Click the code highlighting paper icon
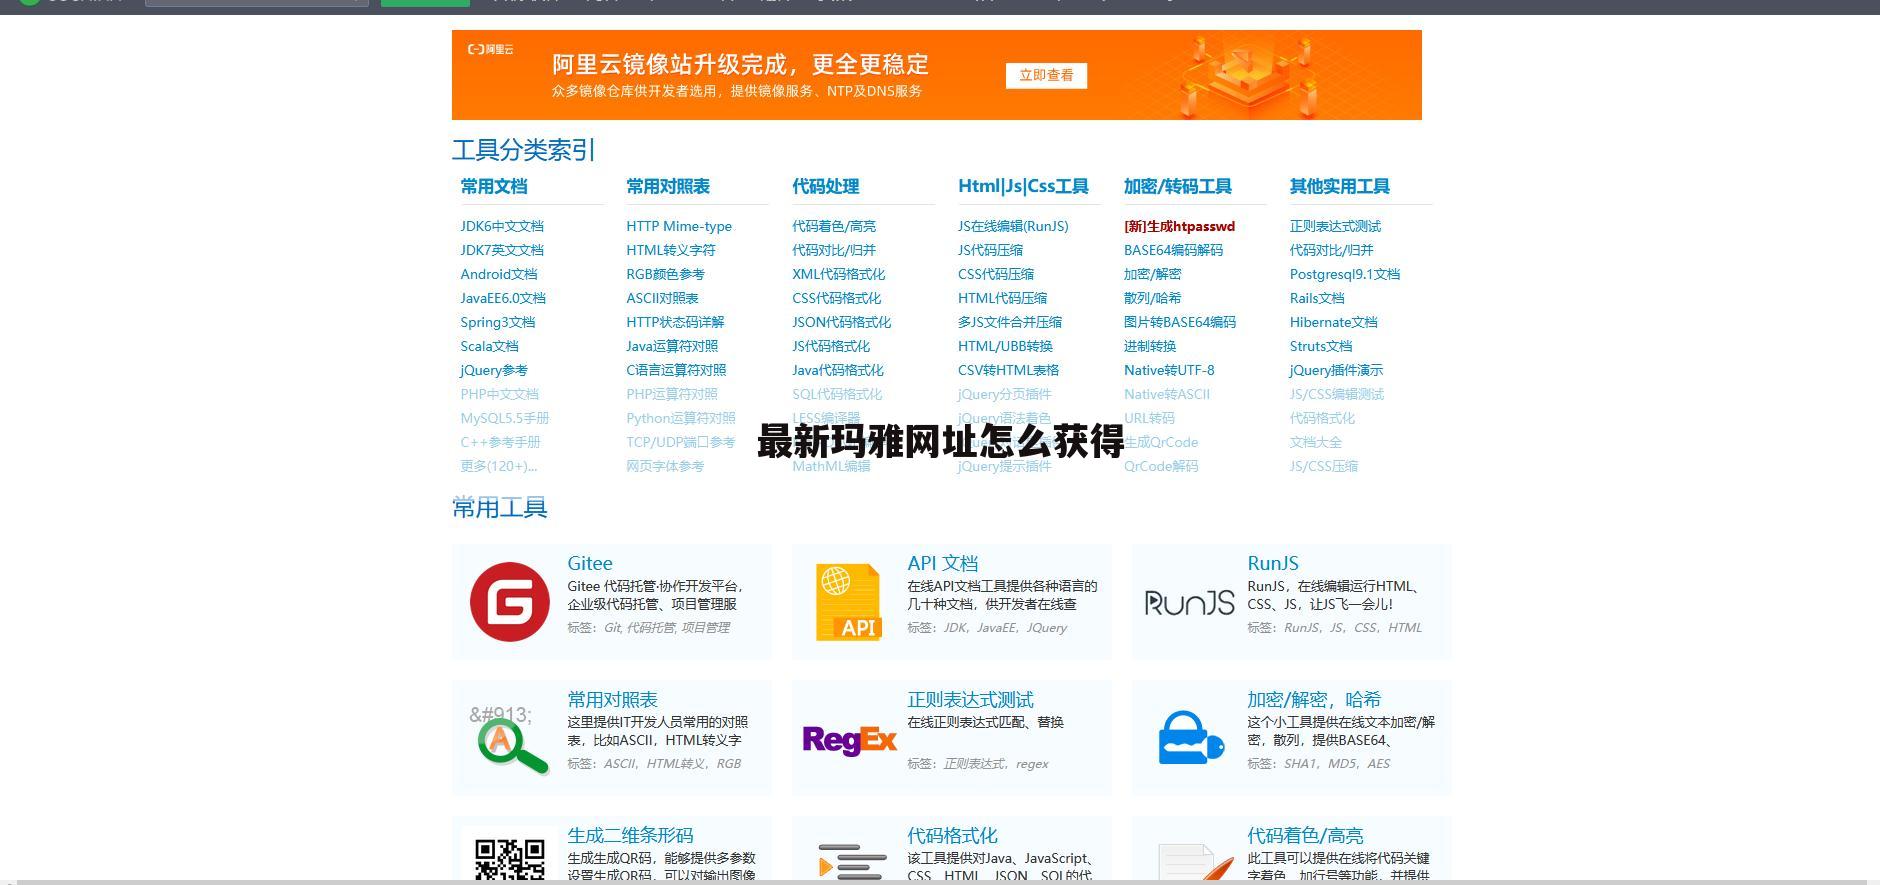 1195,862
